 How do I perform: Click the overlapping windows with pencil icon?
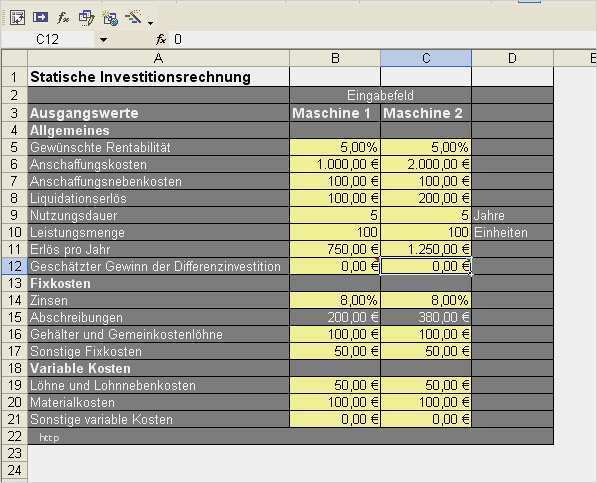(87, 18)
